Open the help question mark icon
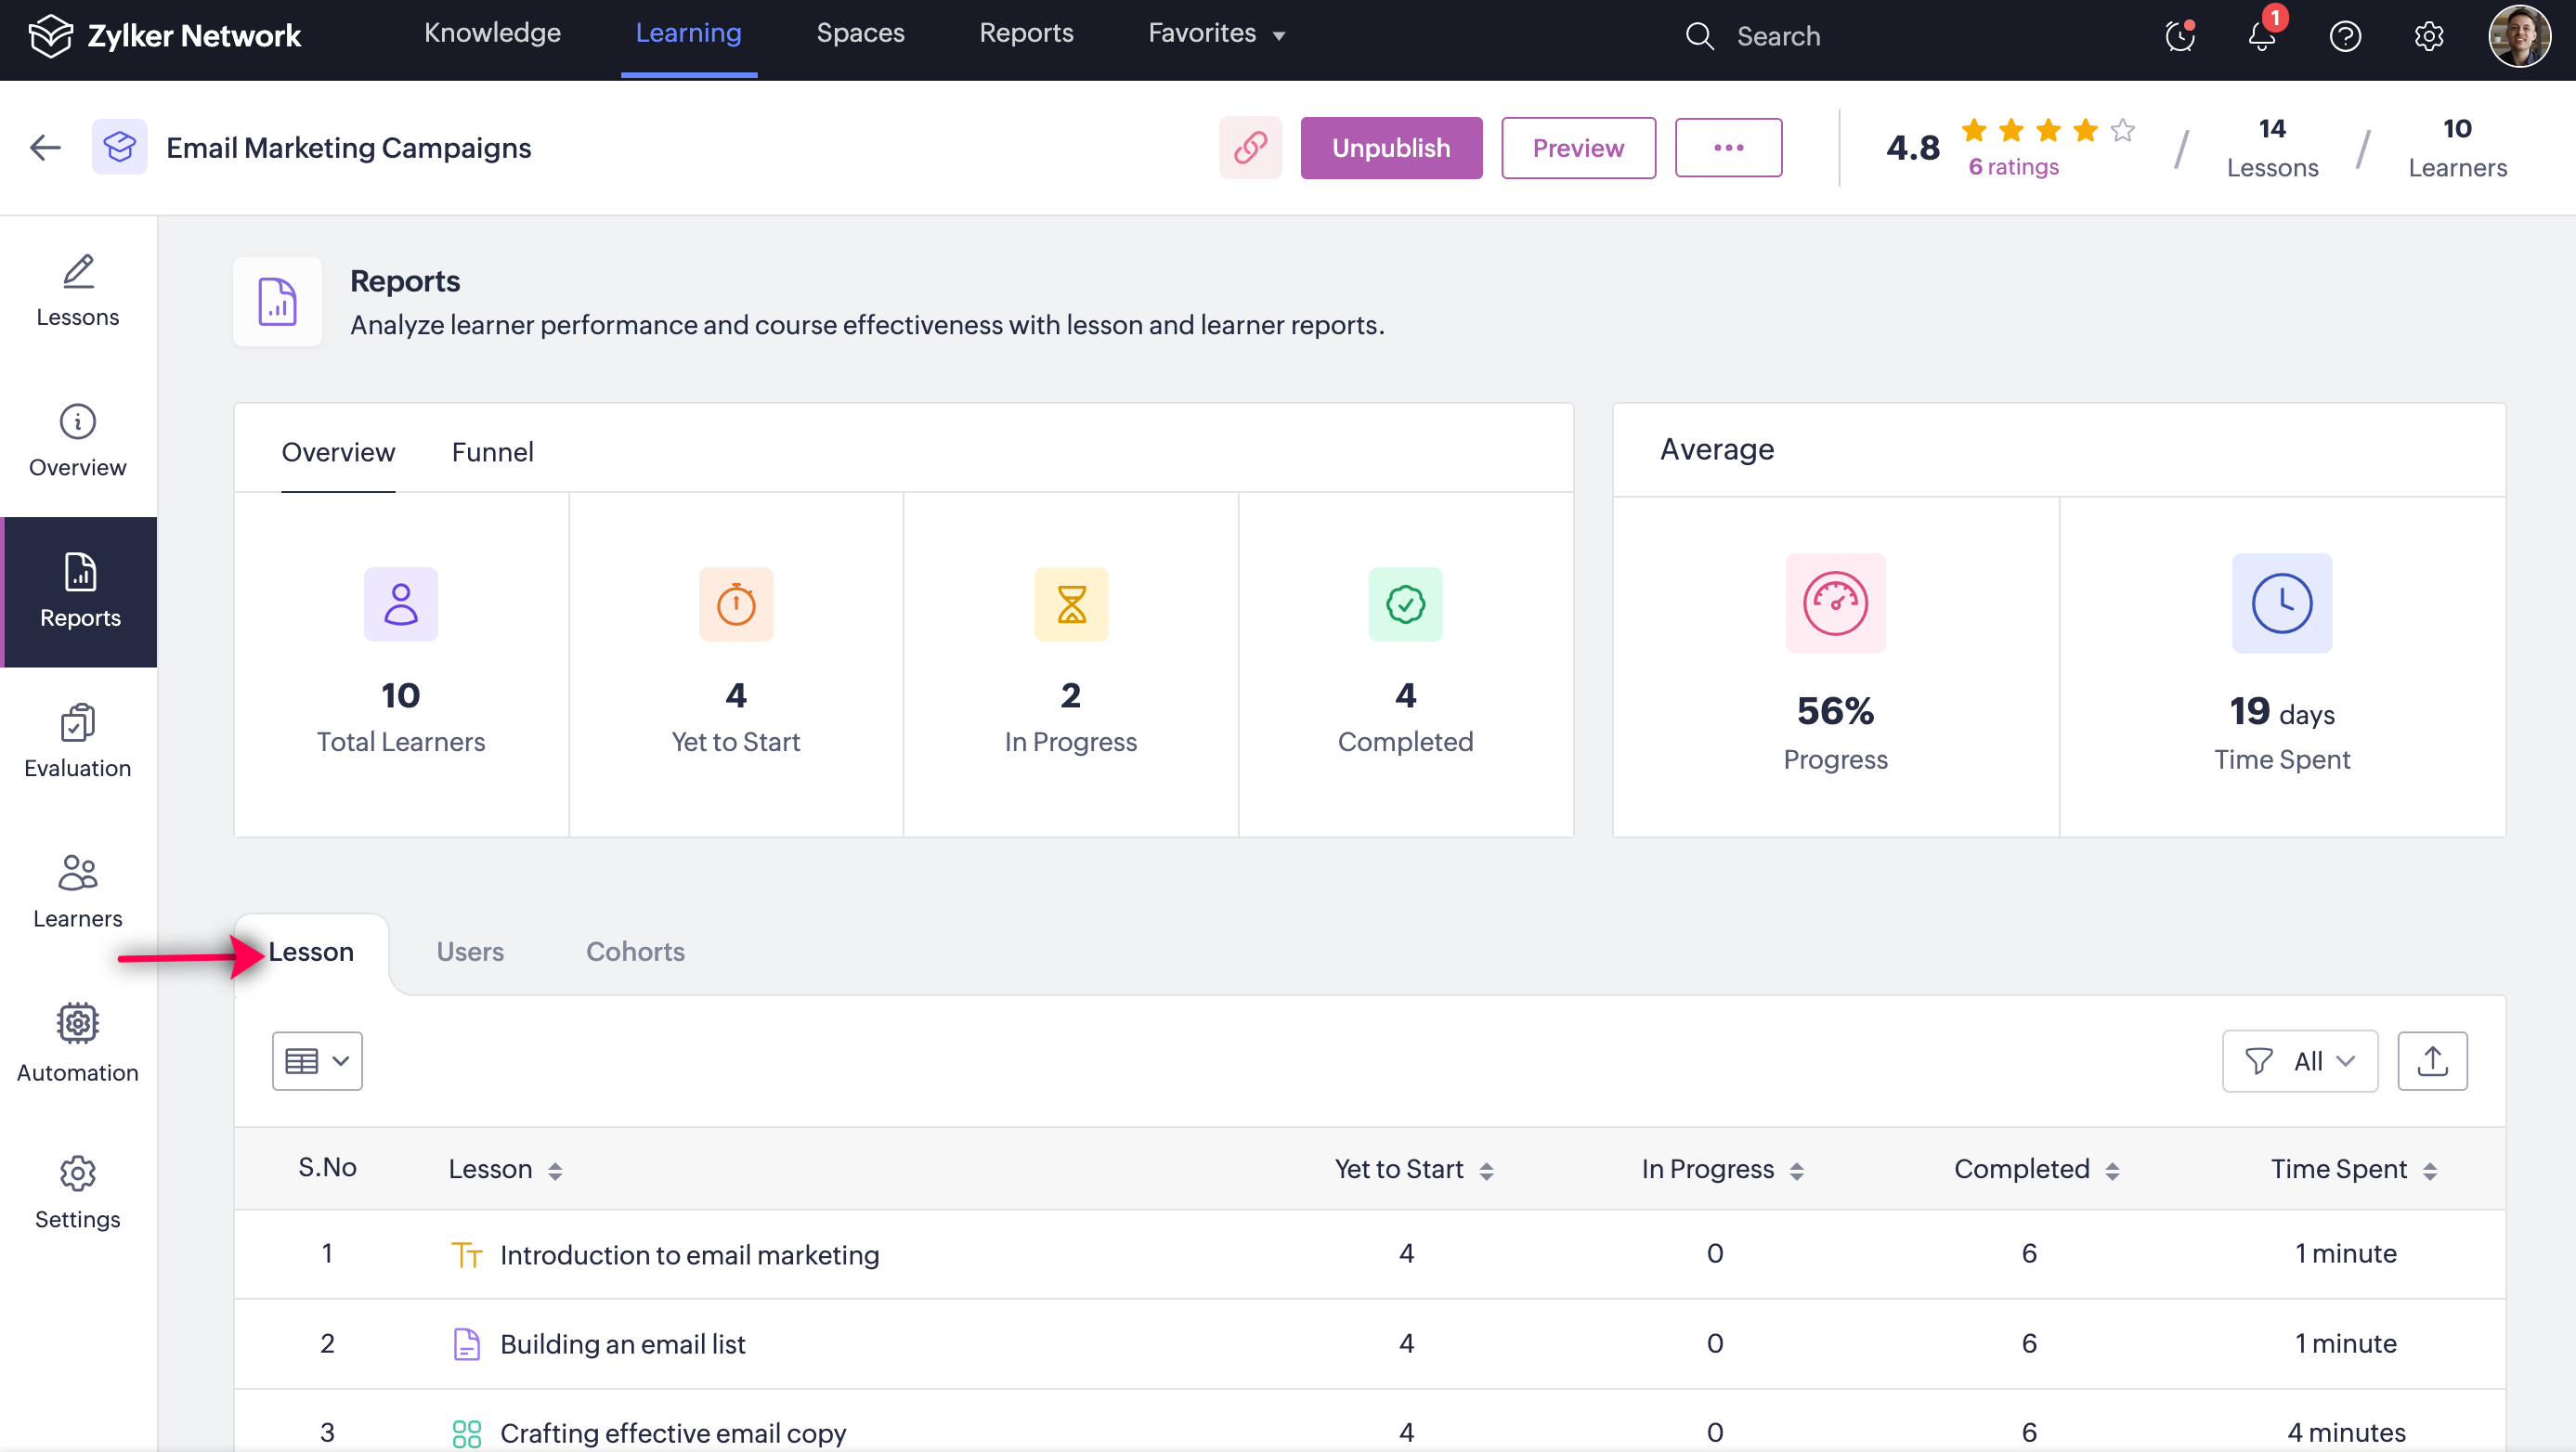Image resolution: width=2576 pixels, height=1452 pixels. pos(2344,37)
